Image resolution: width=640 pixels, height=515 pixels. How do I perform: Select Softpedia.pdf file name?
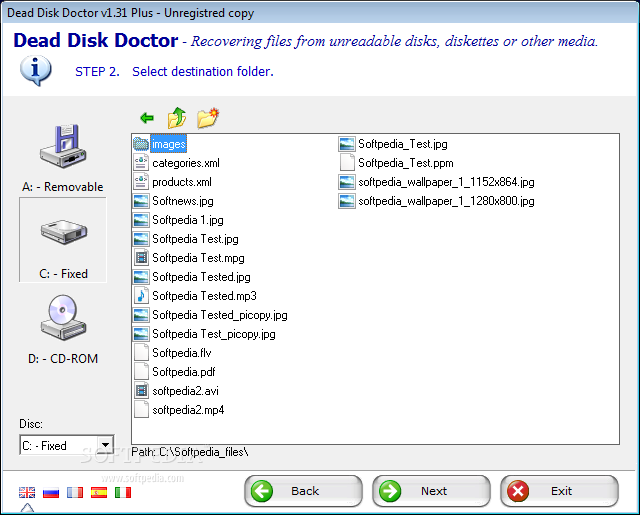coord(184,372)
